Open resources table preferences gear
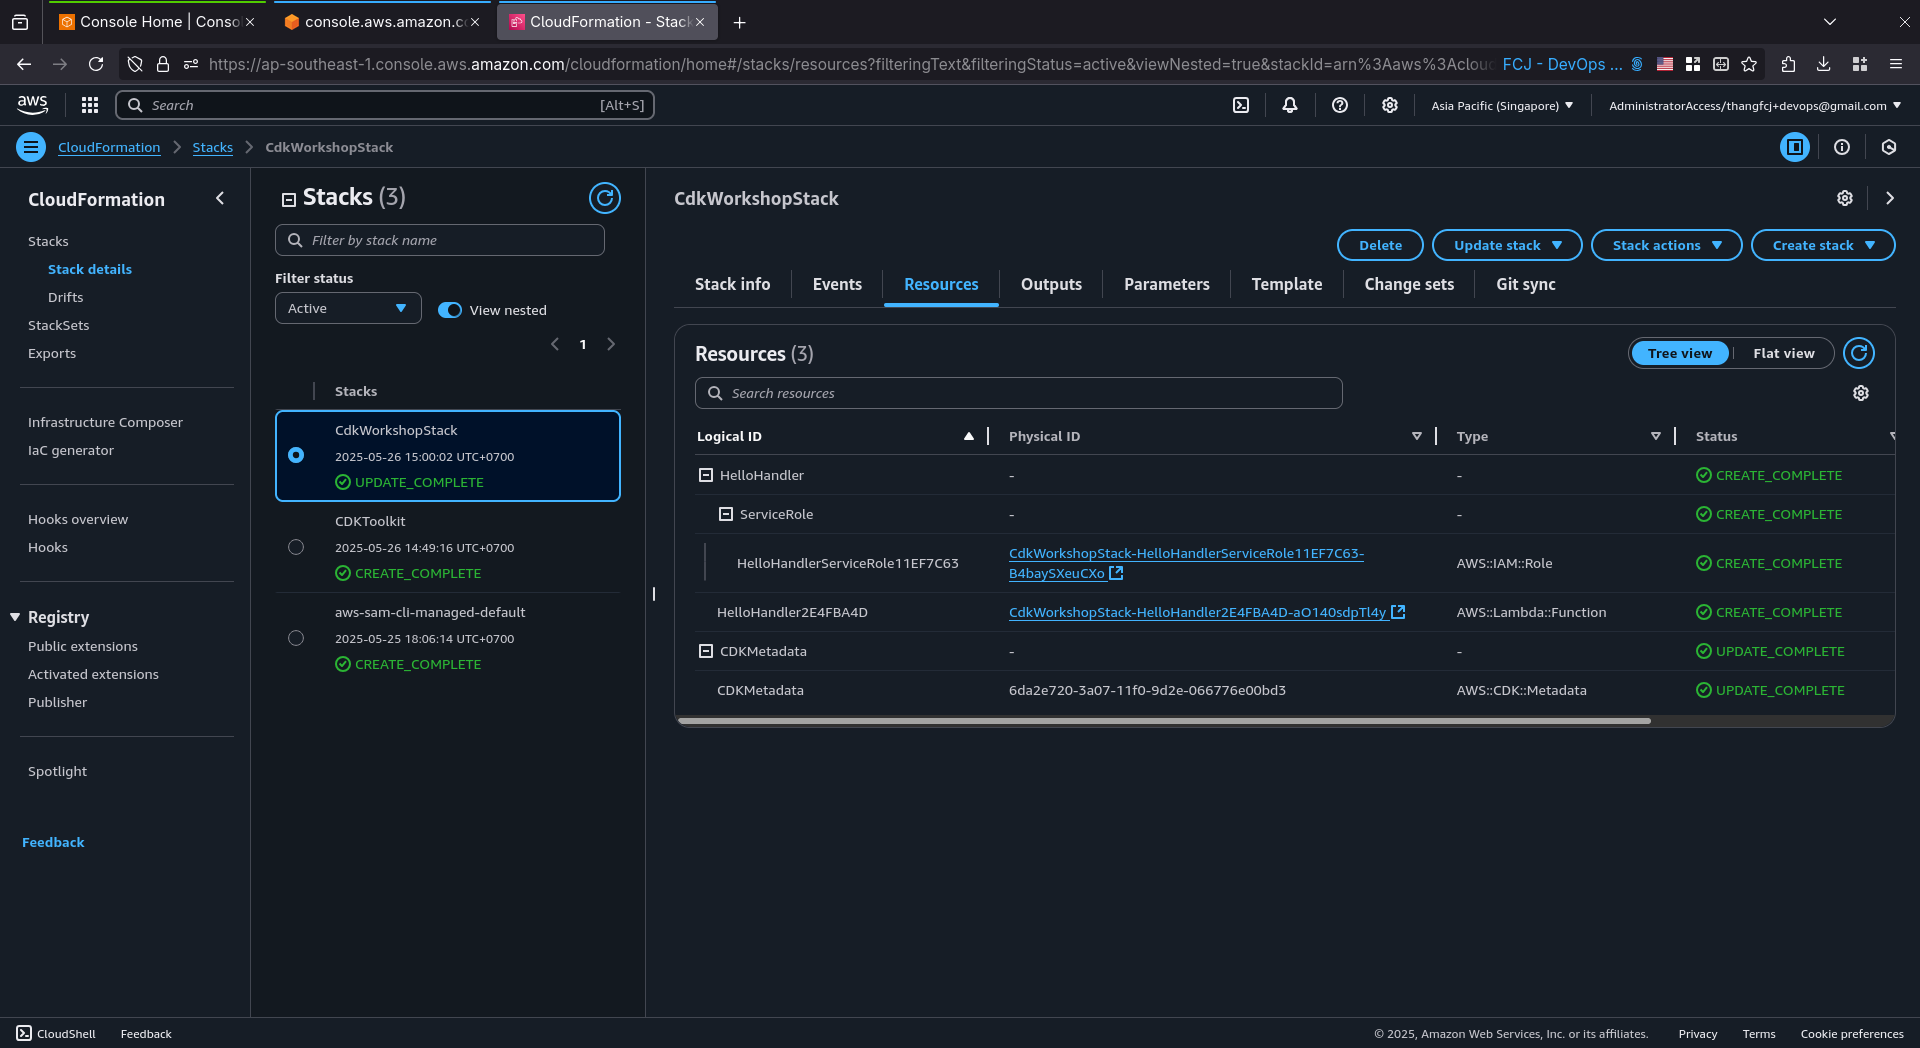The image size is (1920, 1048). (x=1861, y=393)
